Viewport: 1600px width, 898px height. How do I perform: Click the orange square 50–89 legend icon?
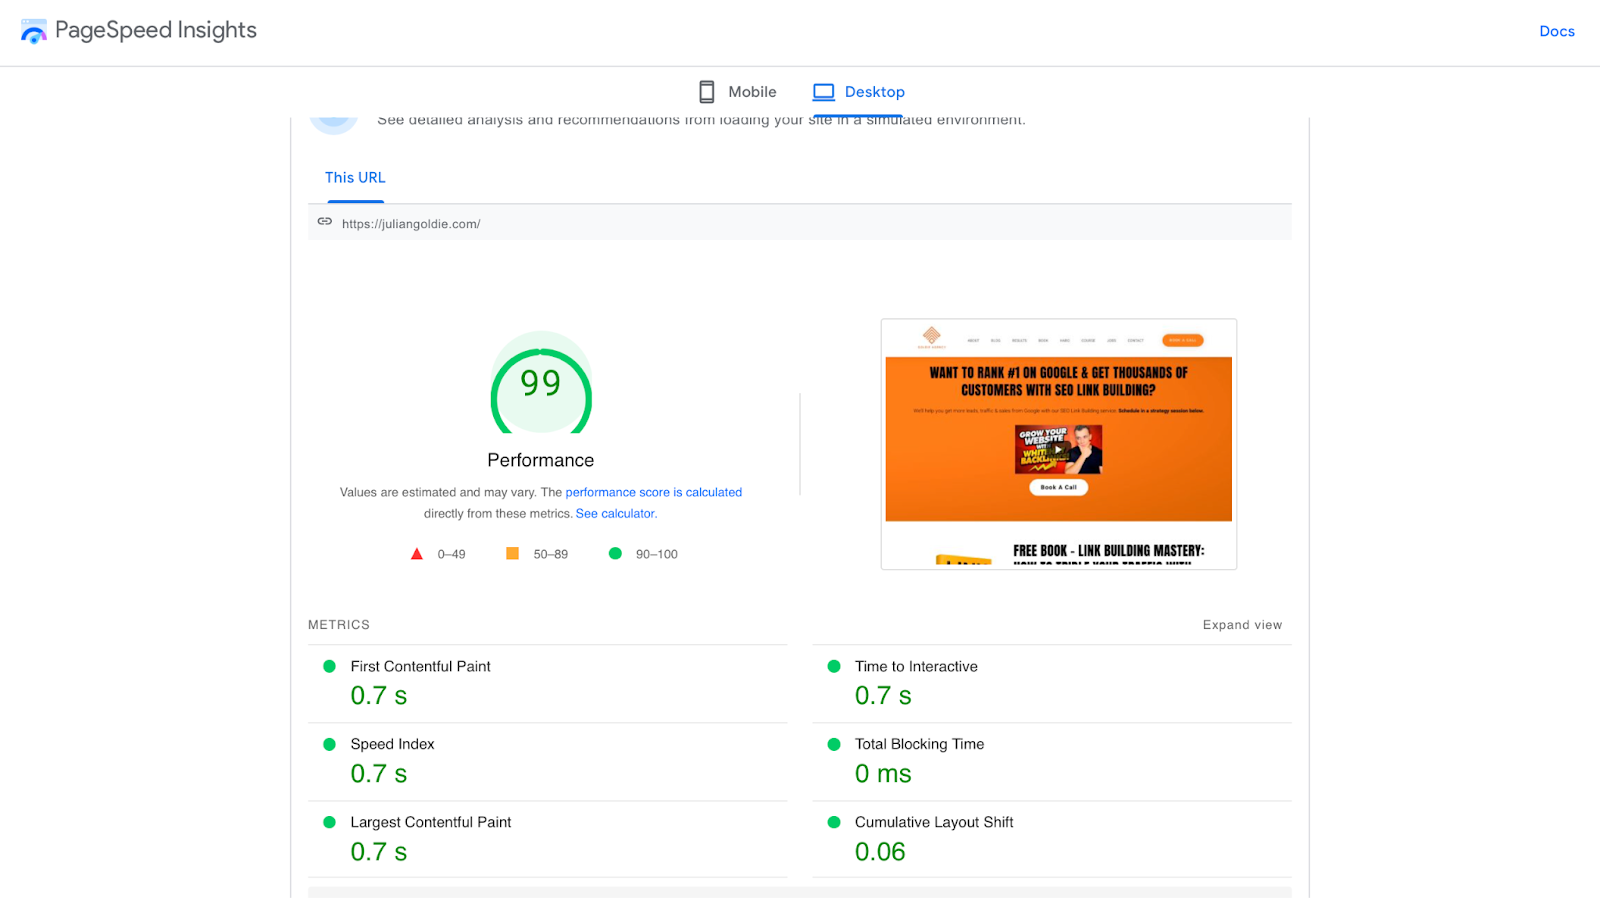pos(513,554)
